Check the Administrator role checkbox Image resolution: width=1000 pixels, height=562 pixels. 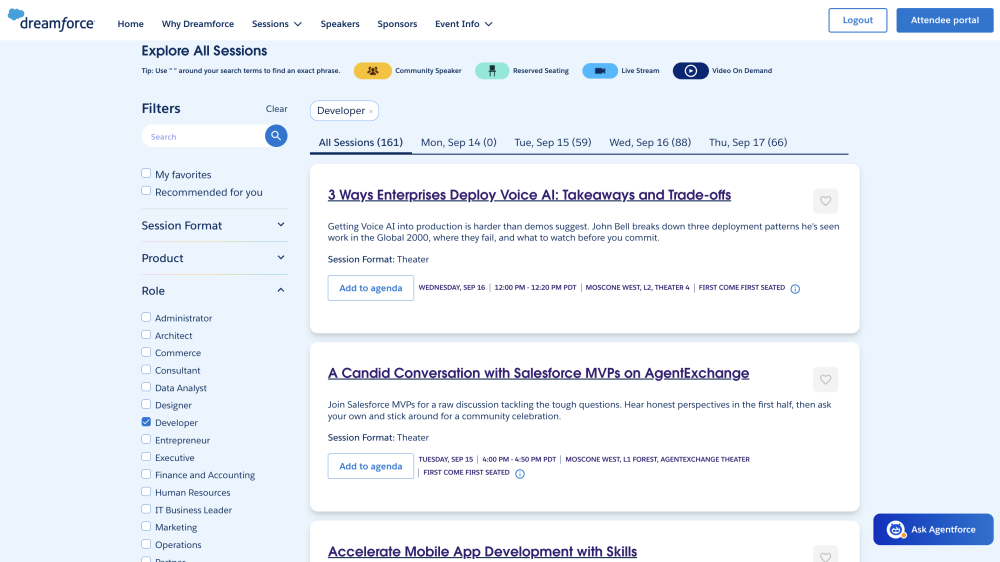tap(146, 317)
